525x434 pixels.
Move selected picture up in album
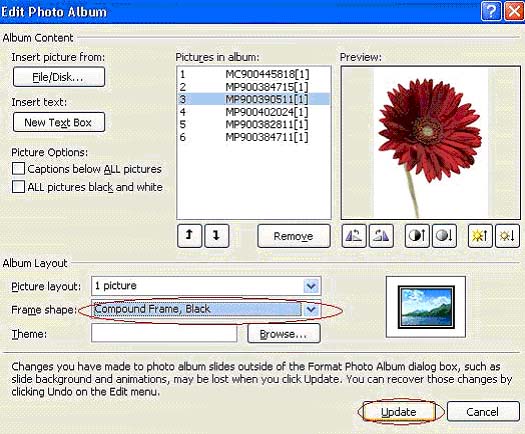click(x=190, y=236)
